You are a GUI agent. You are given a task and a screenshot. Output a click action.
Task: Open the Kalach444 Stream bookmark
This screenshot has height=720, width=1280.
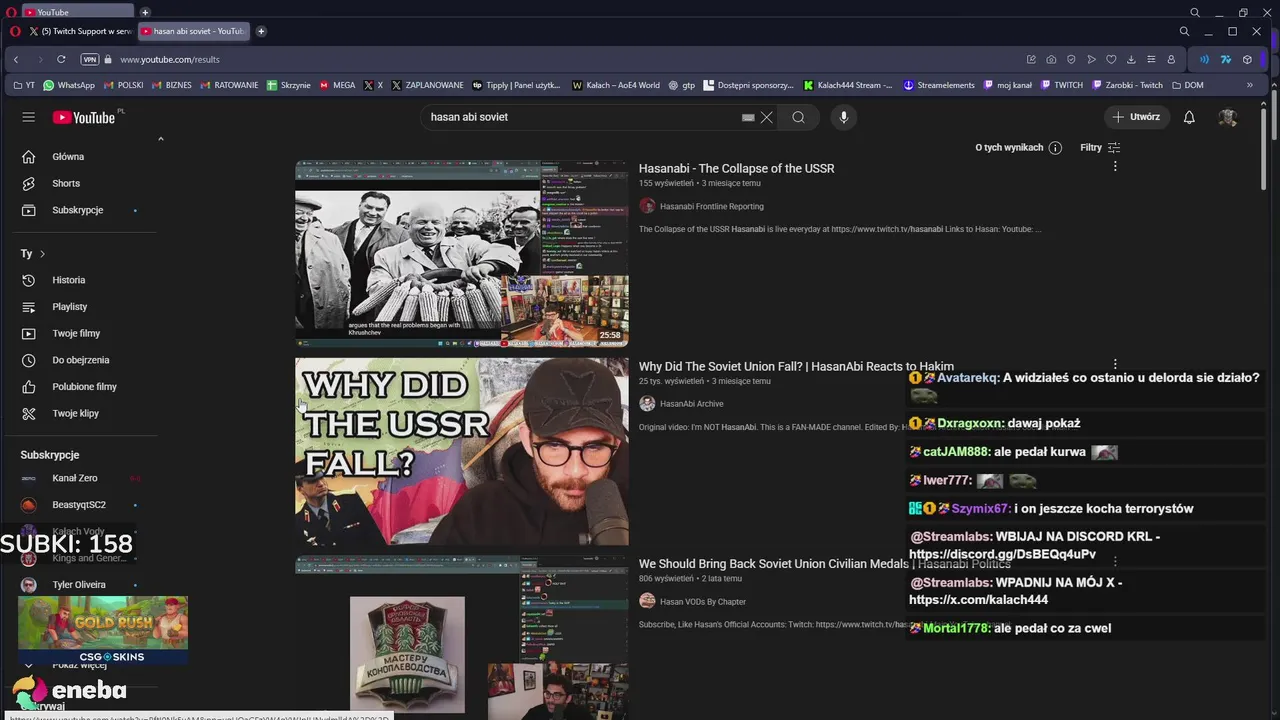click(x=849, y=85)
